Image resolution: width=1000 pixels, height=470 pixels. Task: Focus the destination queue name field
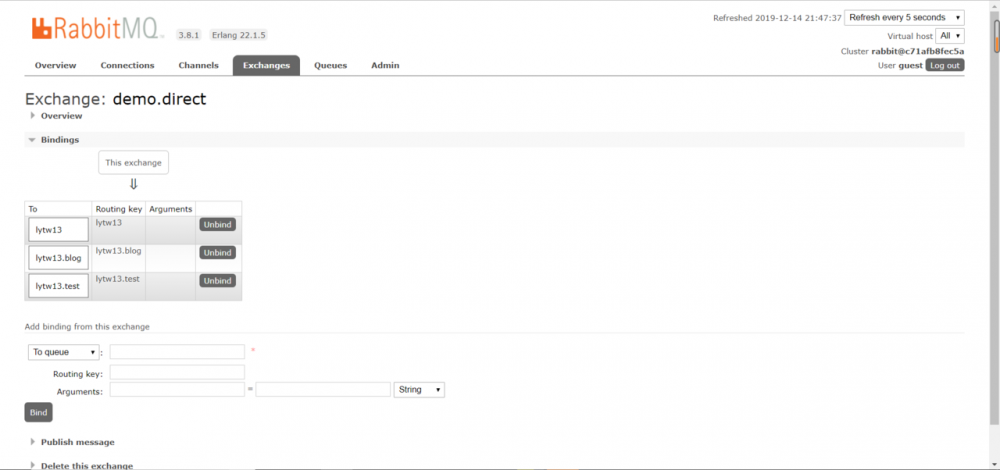point(177,352)
